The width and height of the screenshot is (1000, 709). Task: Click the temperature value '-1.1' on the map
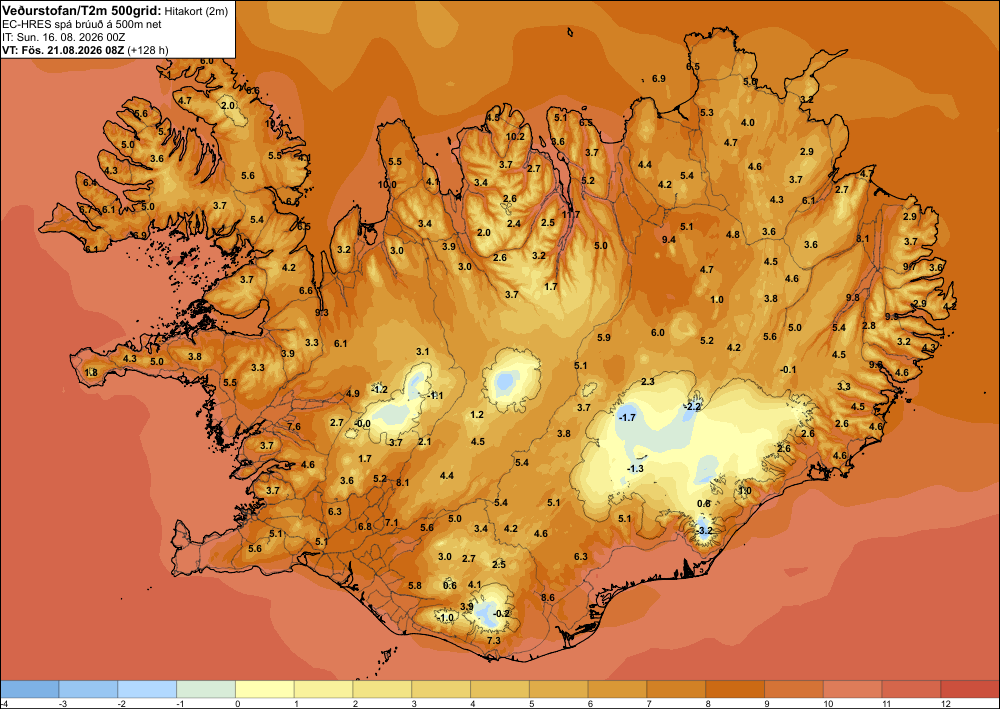[x=435, y=396]
